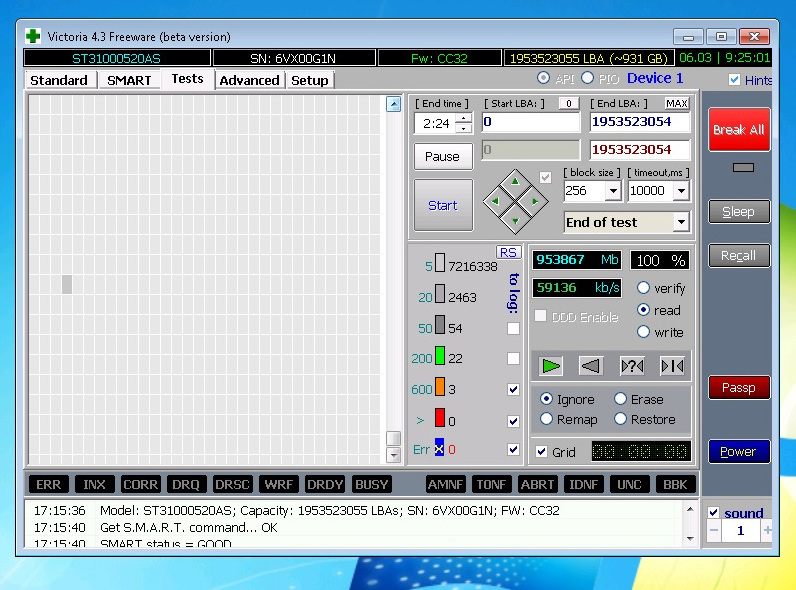796x590 pixels.
Task: Toggle log checkbox for 600 ms blocks
Action: tap(513, 389)
